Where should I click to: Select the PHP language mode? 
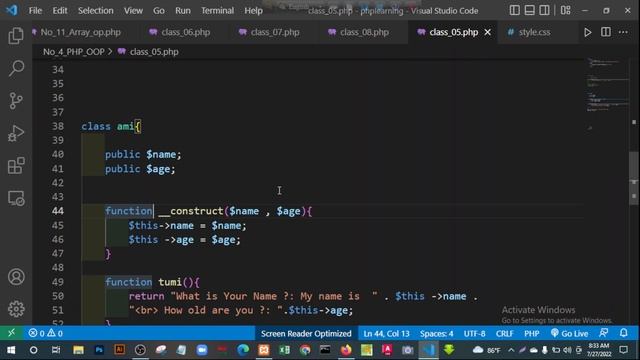(x=531, y=333)
